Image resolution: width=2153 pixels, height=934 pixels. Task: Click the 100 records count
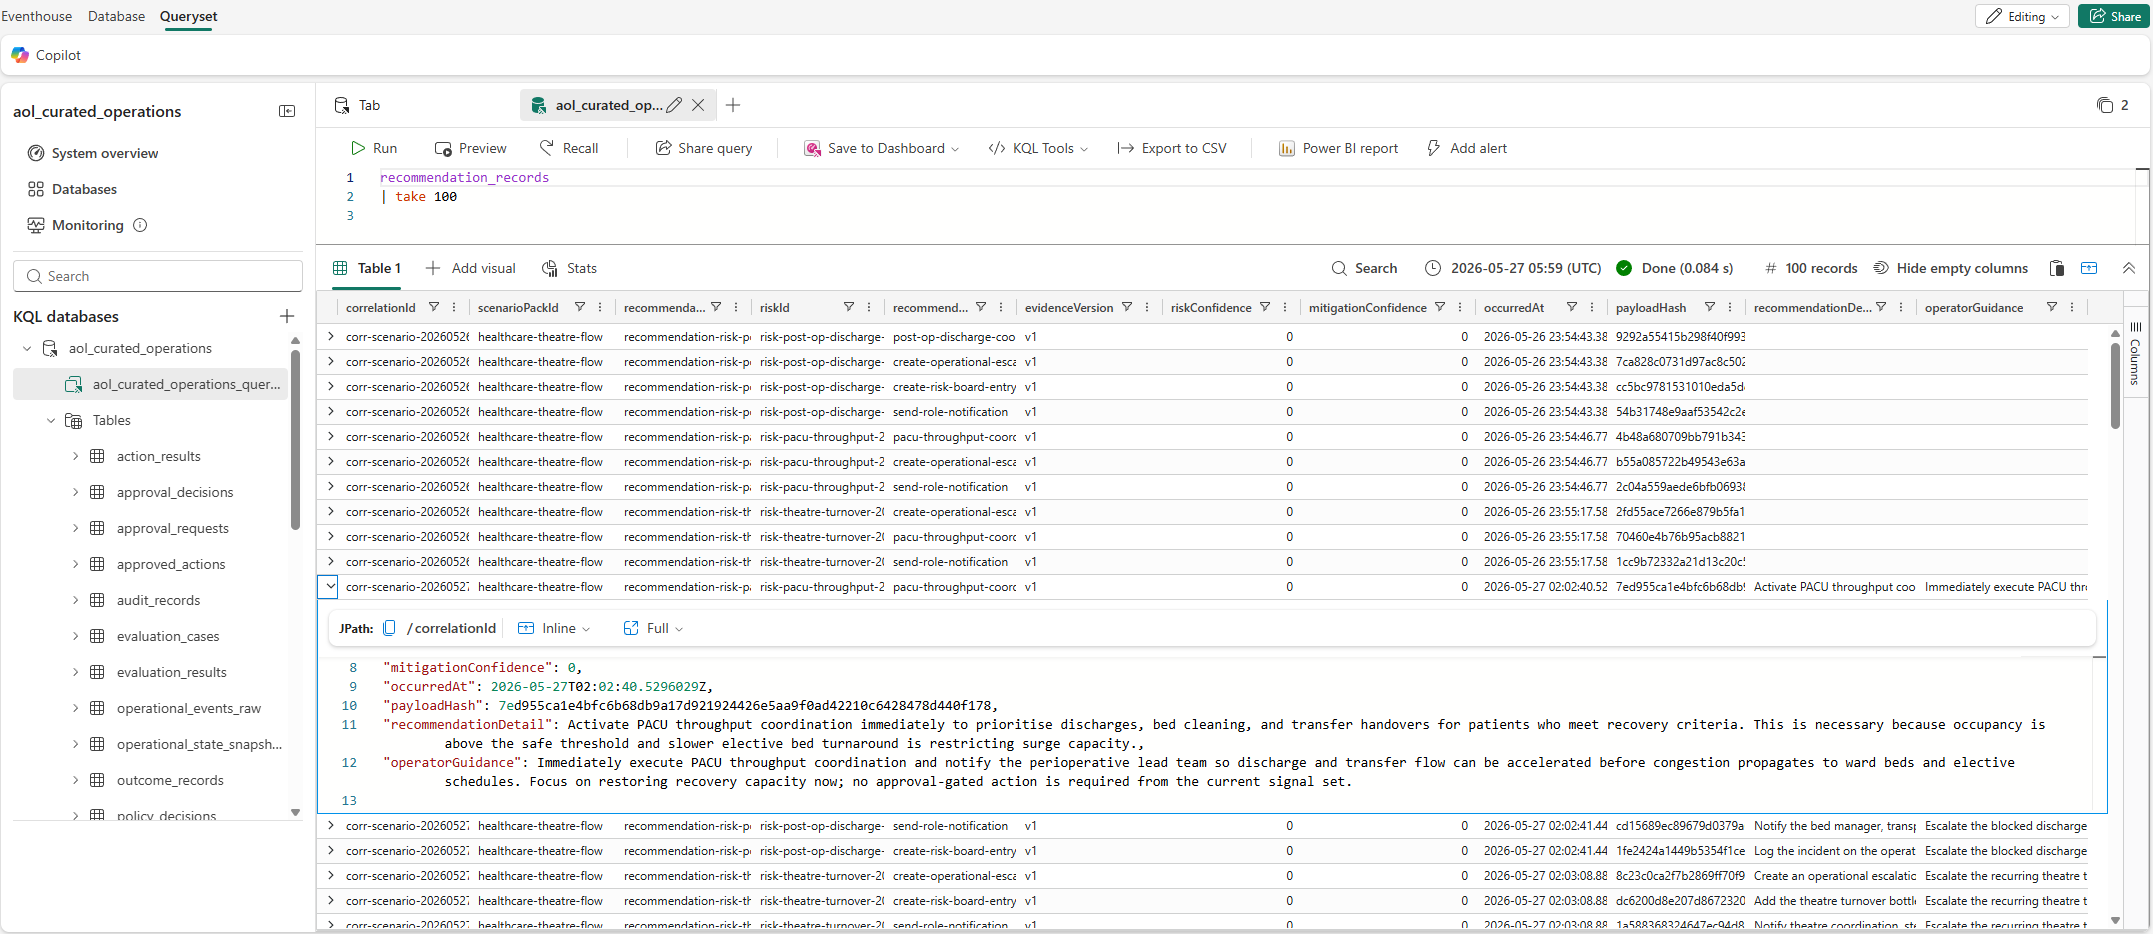click(x=1811, y=268)
